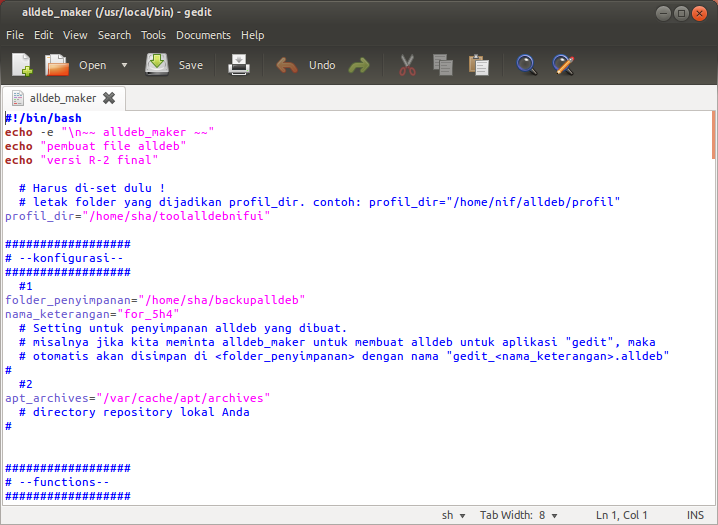Image resolution: width=718 pixels, height=525 pixels.
Task: Click the "pembuat file alldeb" string
Action: pyautogui.click(x=113, y=146)
